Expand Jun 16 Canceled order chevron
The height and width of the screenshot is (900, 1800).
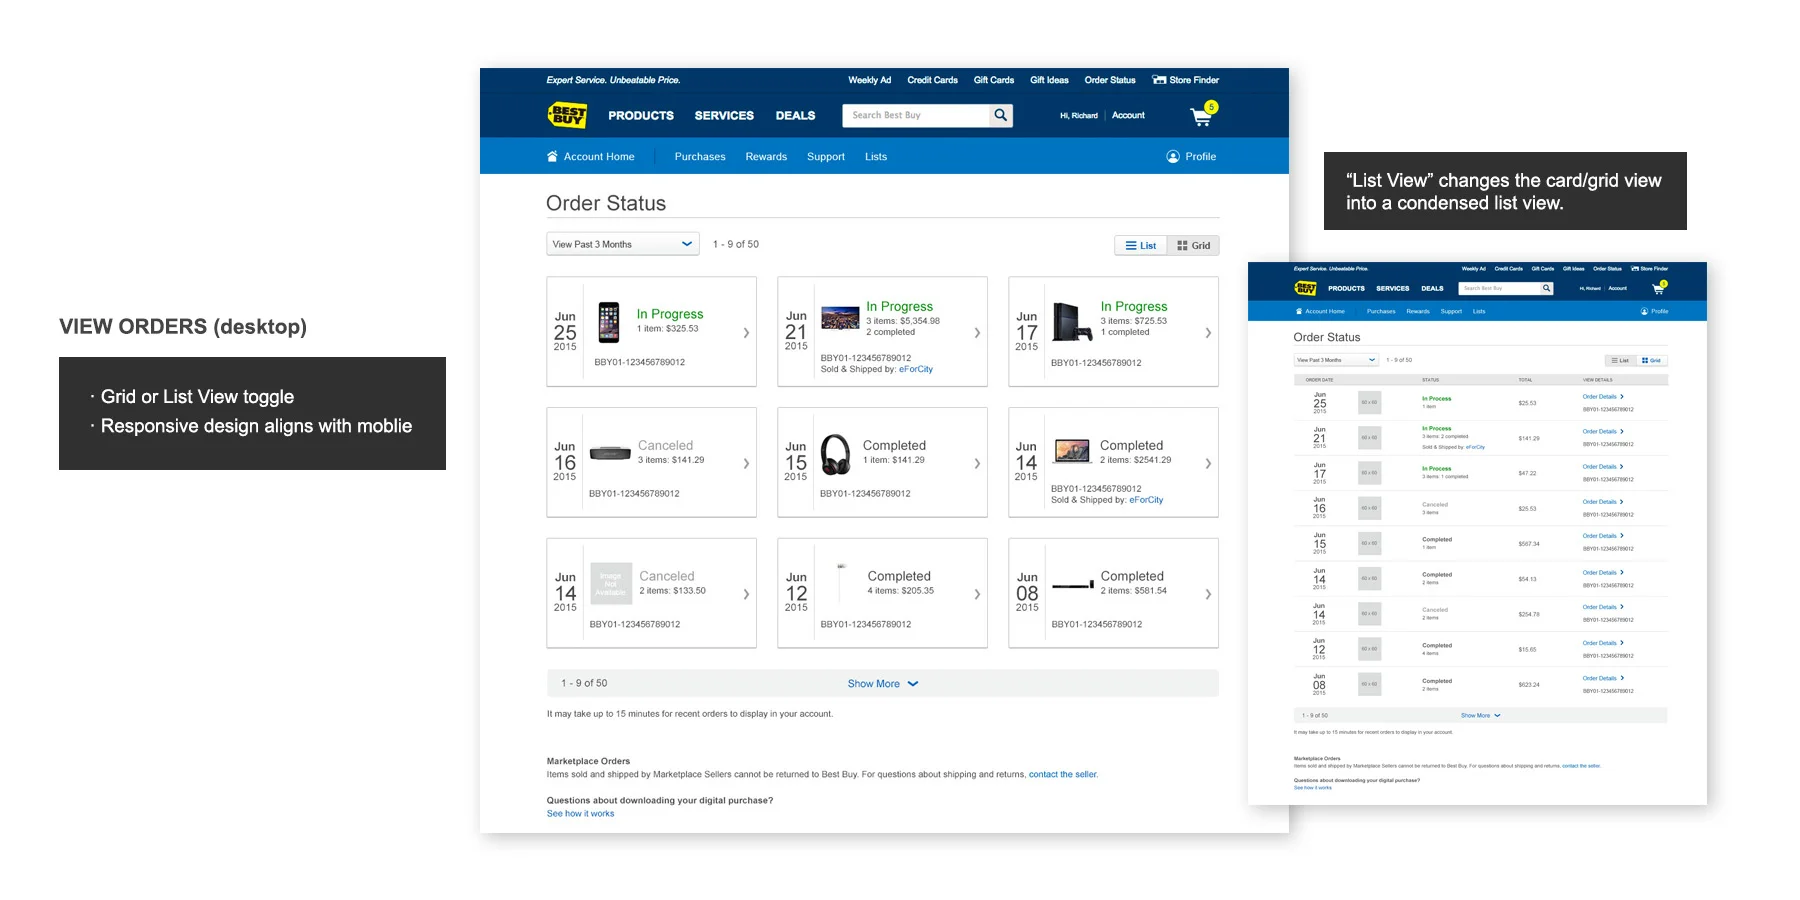tap(746, 464)
